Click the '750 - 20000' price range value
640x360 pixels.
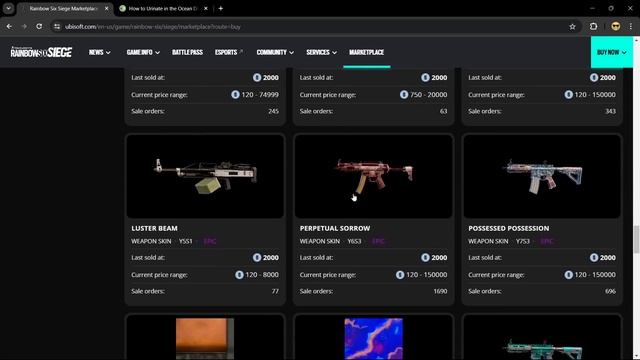429,95
